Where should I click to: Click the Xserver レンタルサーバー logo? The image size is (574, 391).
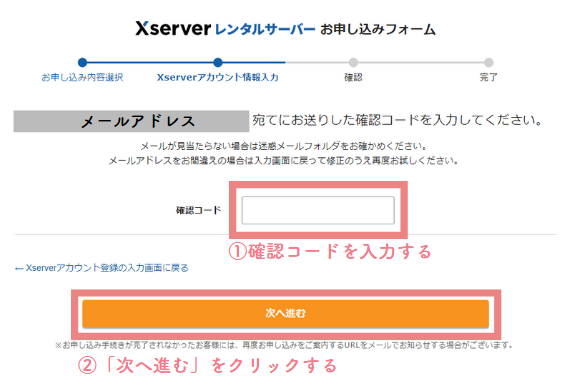[225, 29]
